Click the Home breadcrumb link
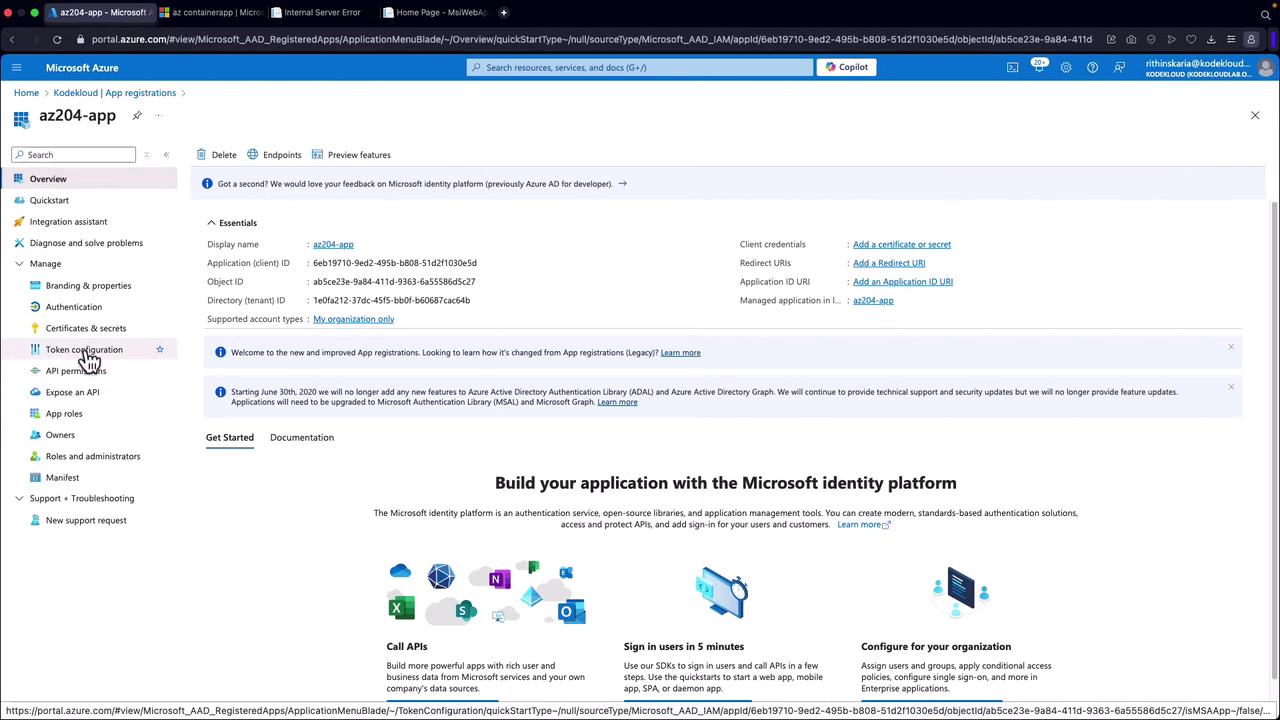1280x720 pixels. click(x=26, y=93)
